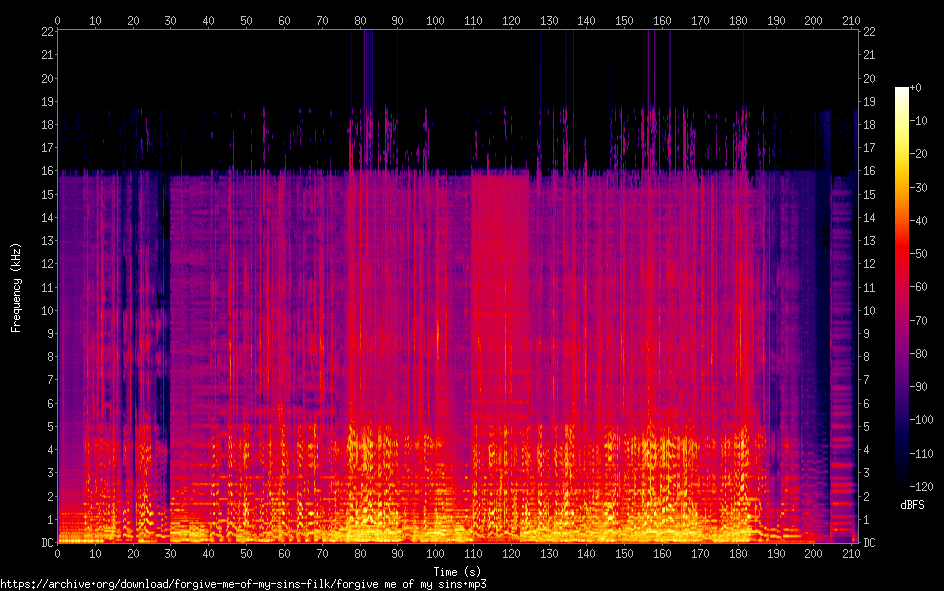Select the "-60" value on the dBFS scale
944x591 pixels.
919,287
